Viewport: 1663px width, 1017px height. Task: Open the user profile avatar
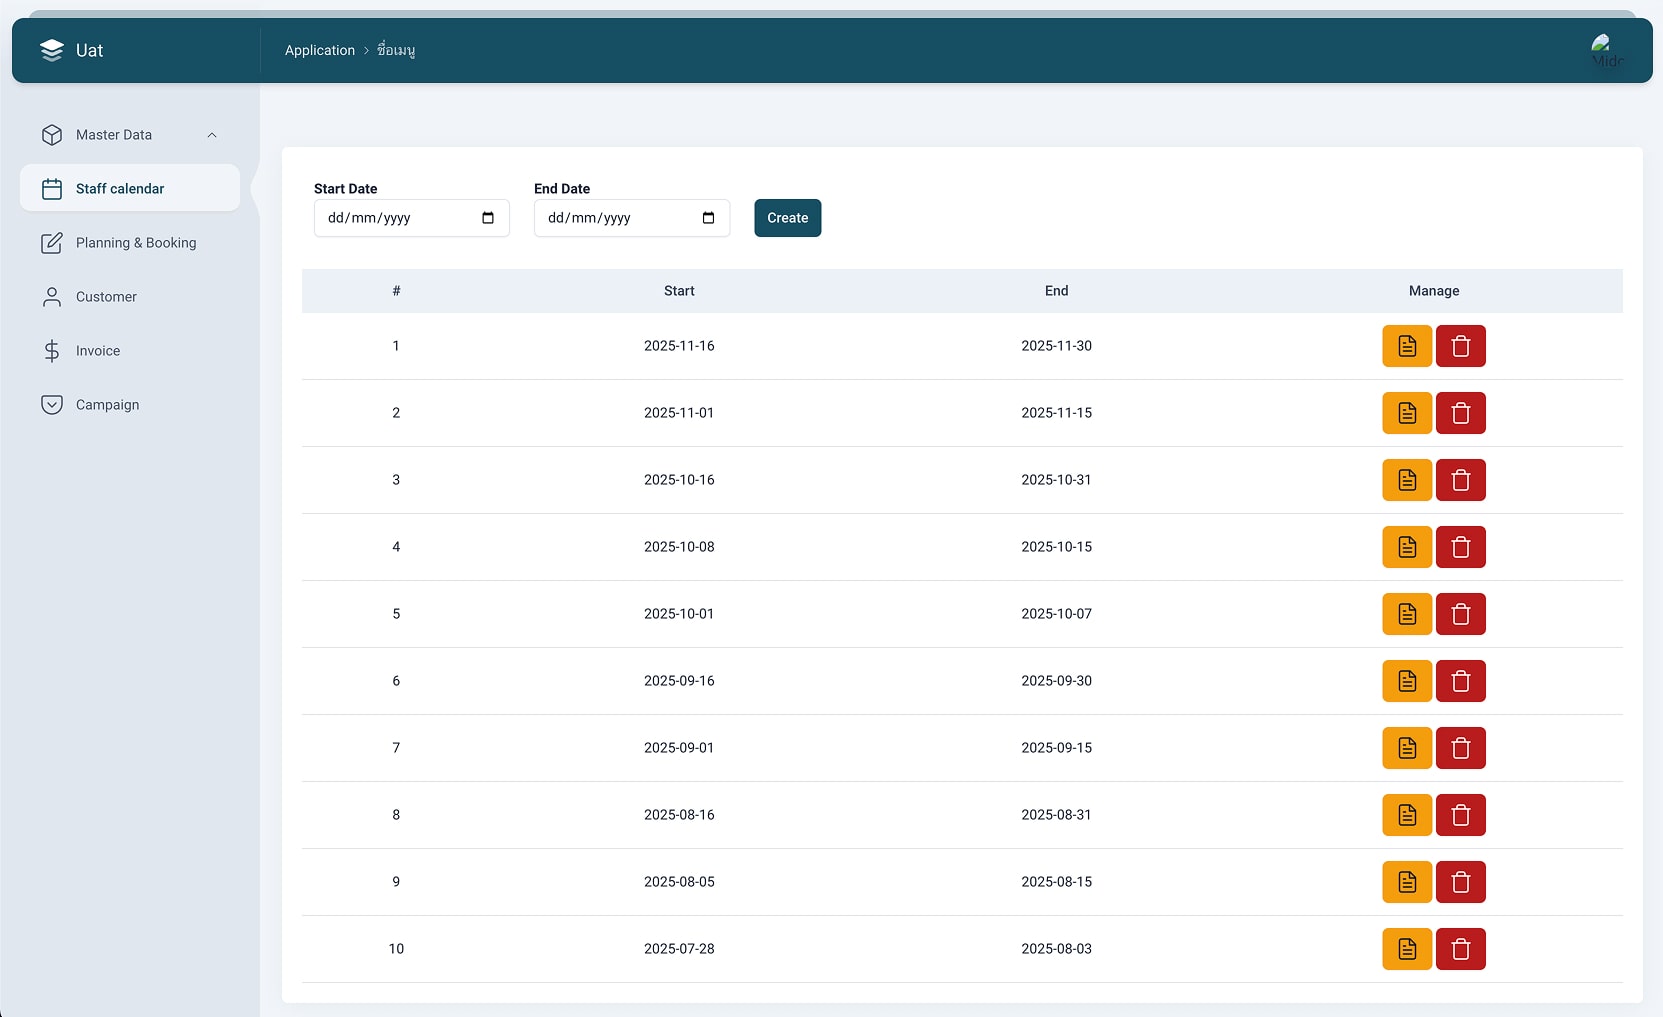pos(1606,50)
